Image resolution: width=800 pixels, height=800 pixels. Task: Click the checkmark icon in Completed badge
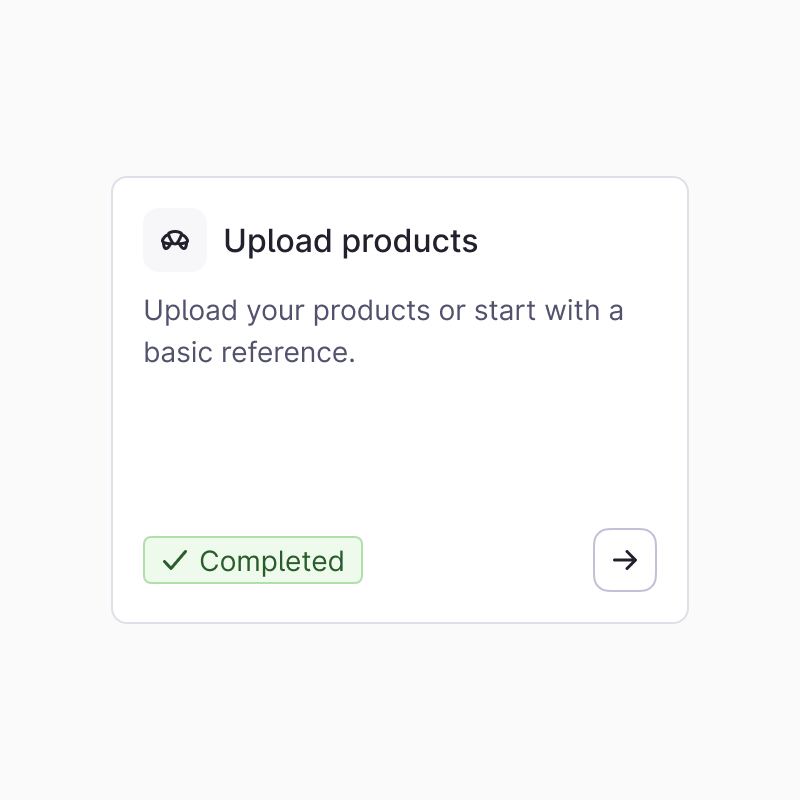(x=175, y=560)
